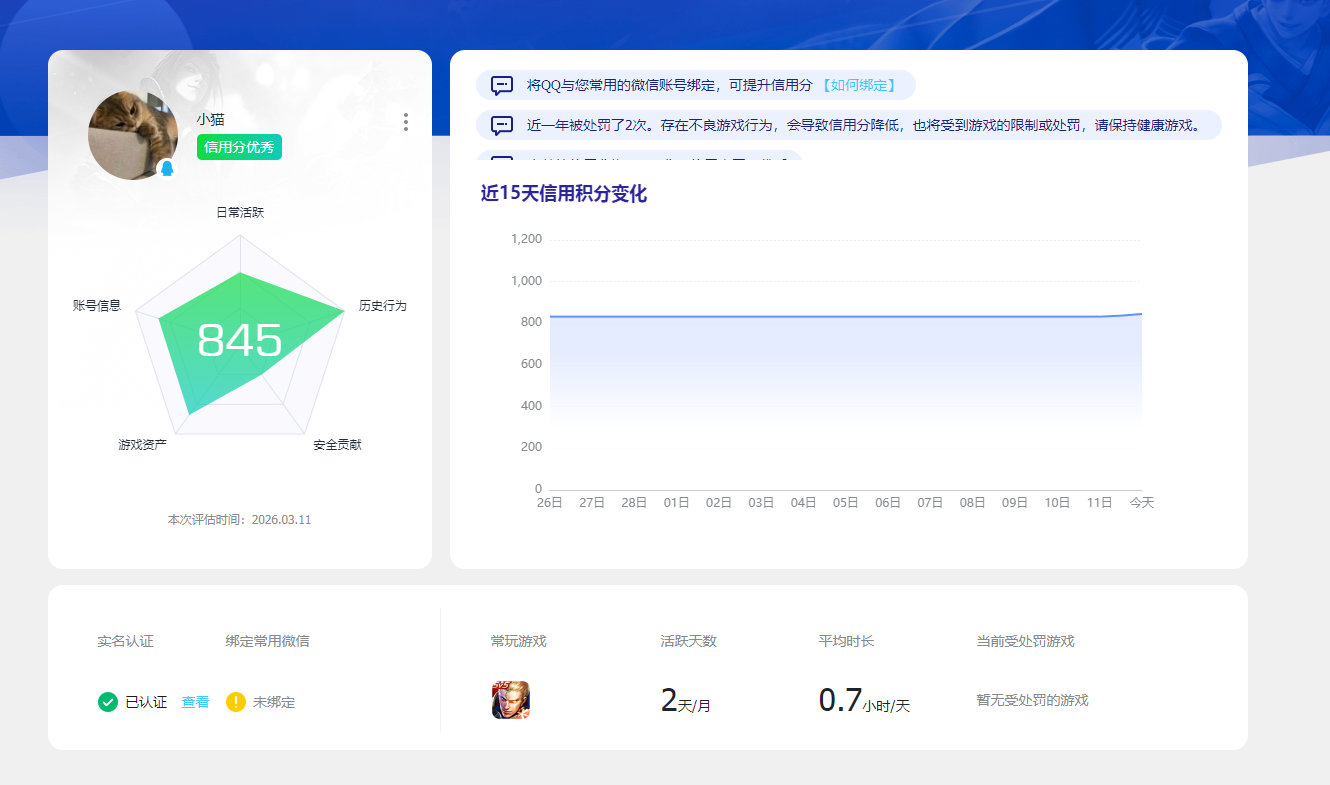Click the 今天 label on the chart axis

1141,503
